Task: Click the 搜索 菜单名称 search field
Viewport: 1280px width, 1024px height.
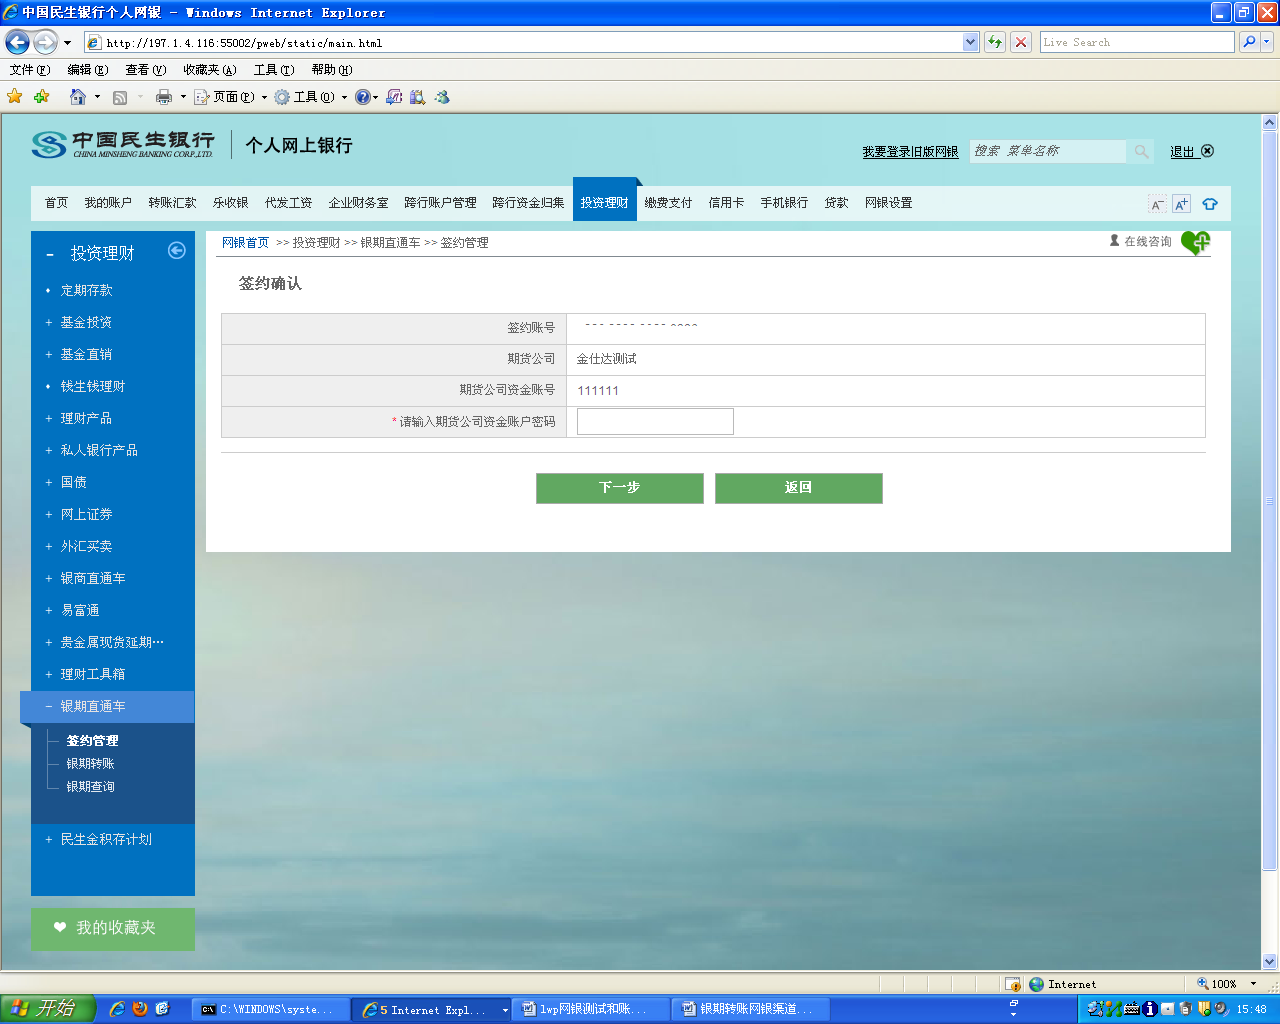Action: [x=1048, y=151]
